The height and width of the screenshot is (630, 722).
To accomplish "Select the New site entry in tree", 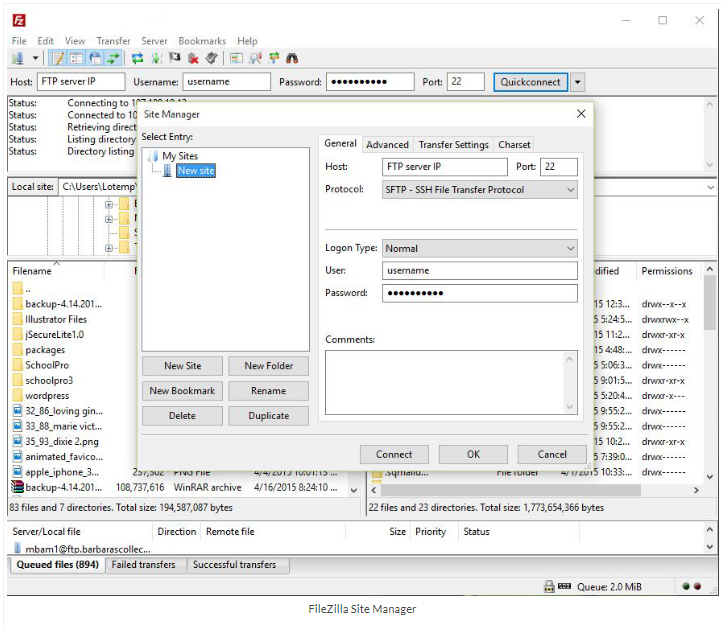I will pyautogui.click(x=196, y=171).
